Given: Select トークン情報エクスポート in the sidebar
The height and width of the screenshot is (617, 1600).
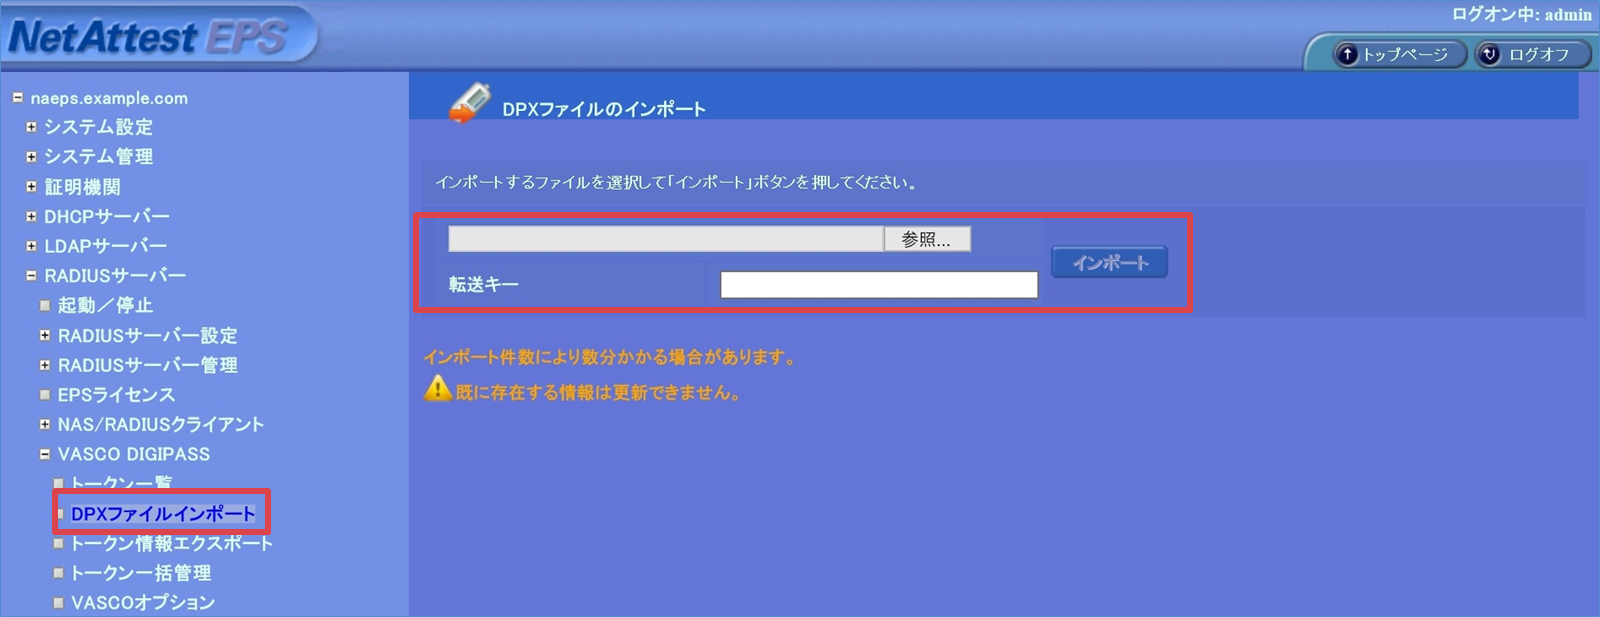Looking at the screenshot, I should click(171, 543).
